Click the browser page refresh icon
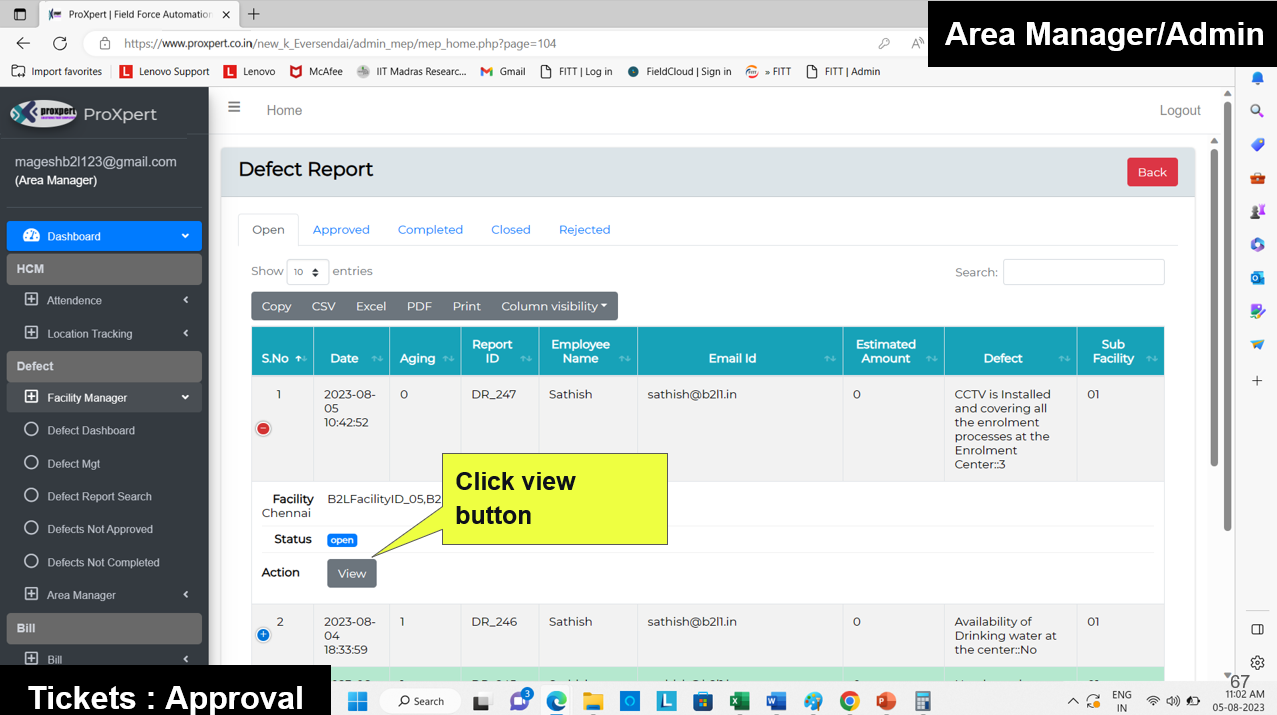 pos(60,43)
